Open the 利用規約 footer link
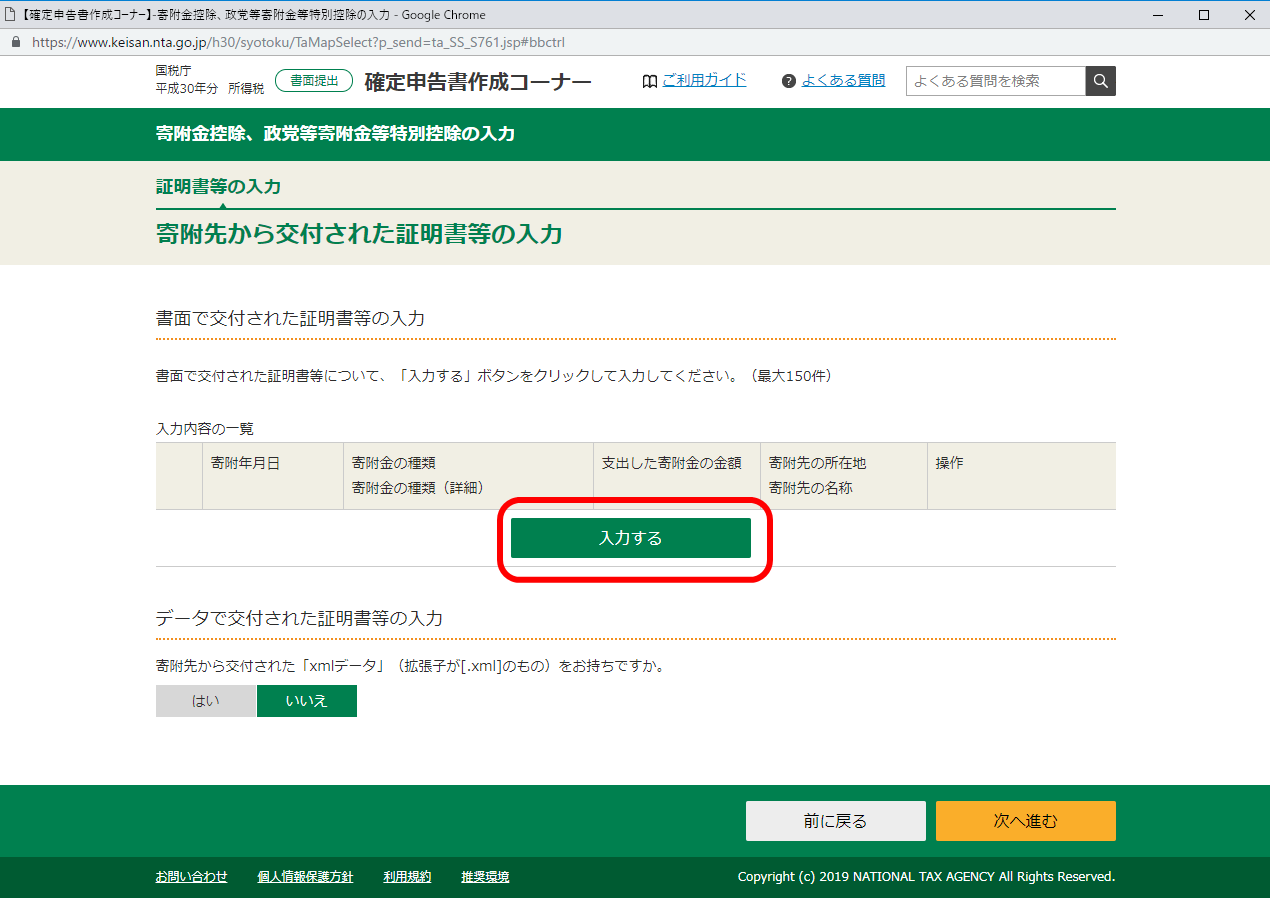This screenshot has height=900, width=1270. pyautogui.click(x=407, y=877)
